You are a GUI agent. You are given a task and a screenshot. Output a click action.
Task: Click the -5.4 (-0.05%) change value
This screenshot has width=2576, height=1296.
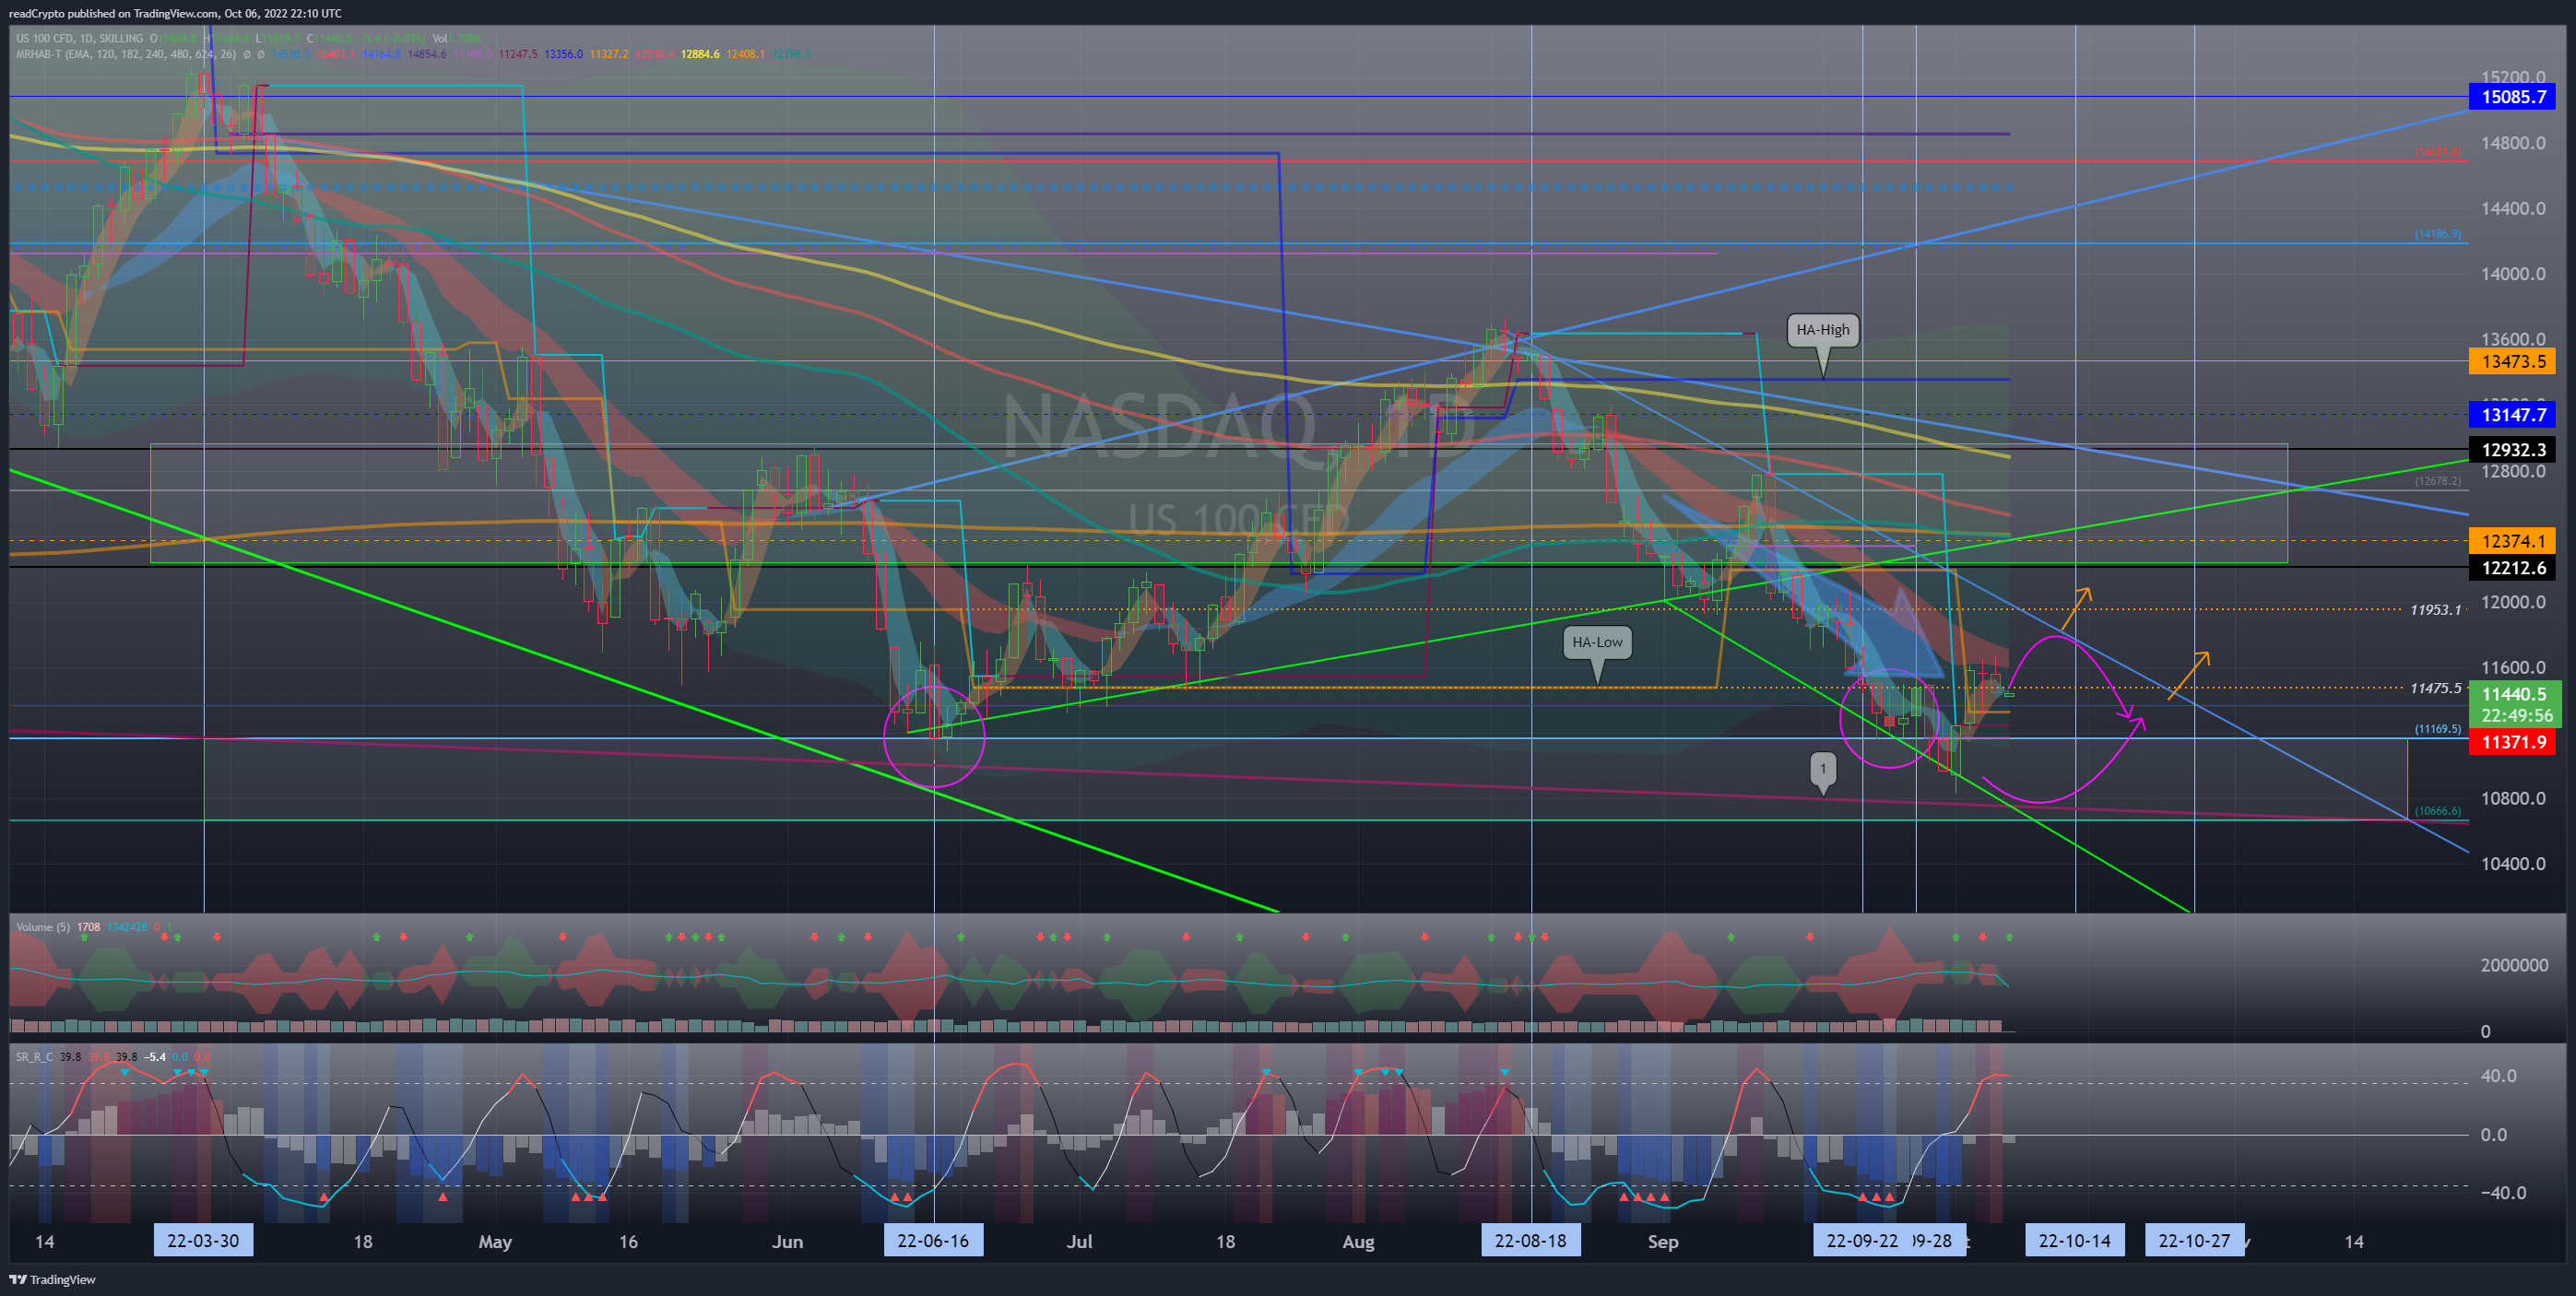pyautogui.click(x=391, y=38)
